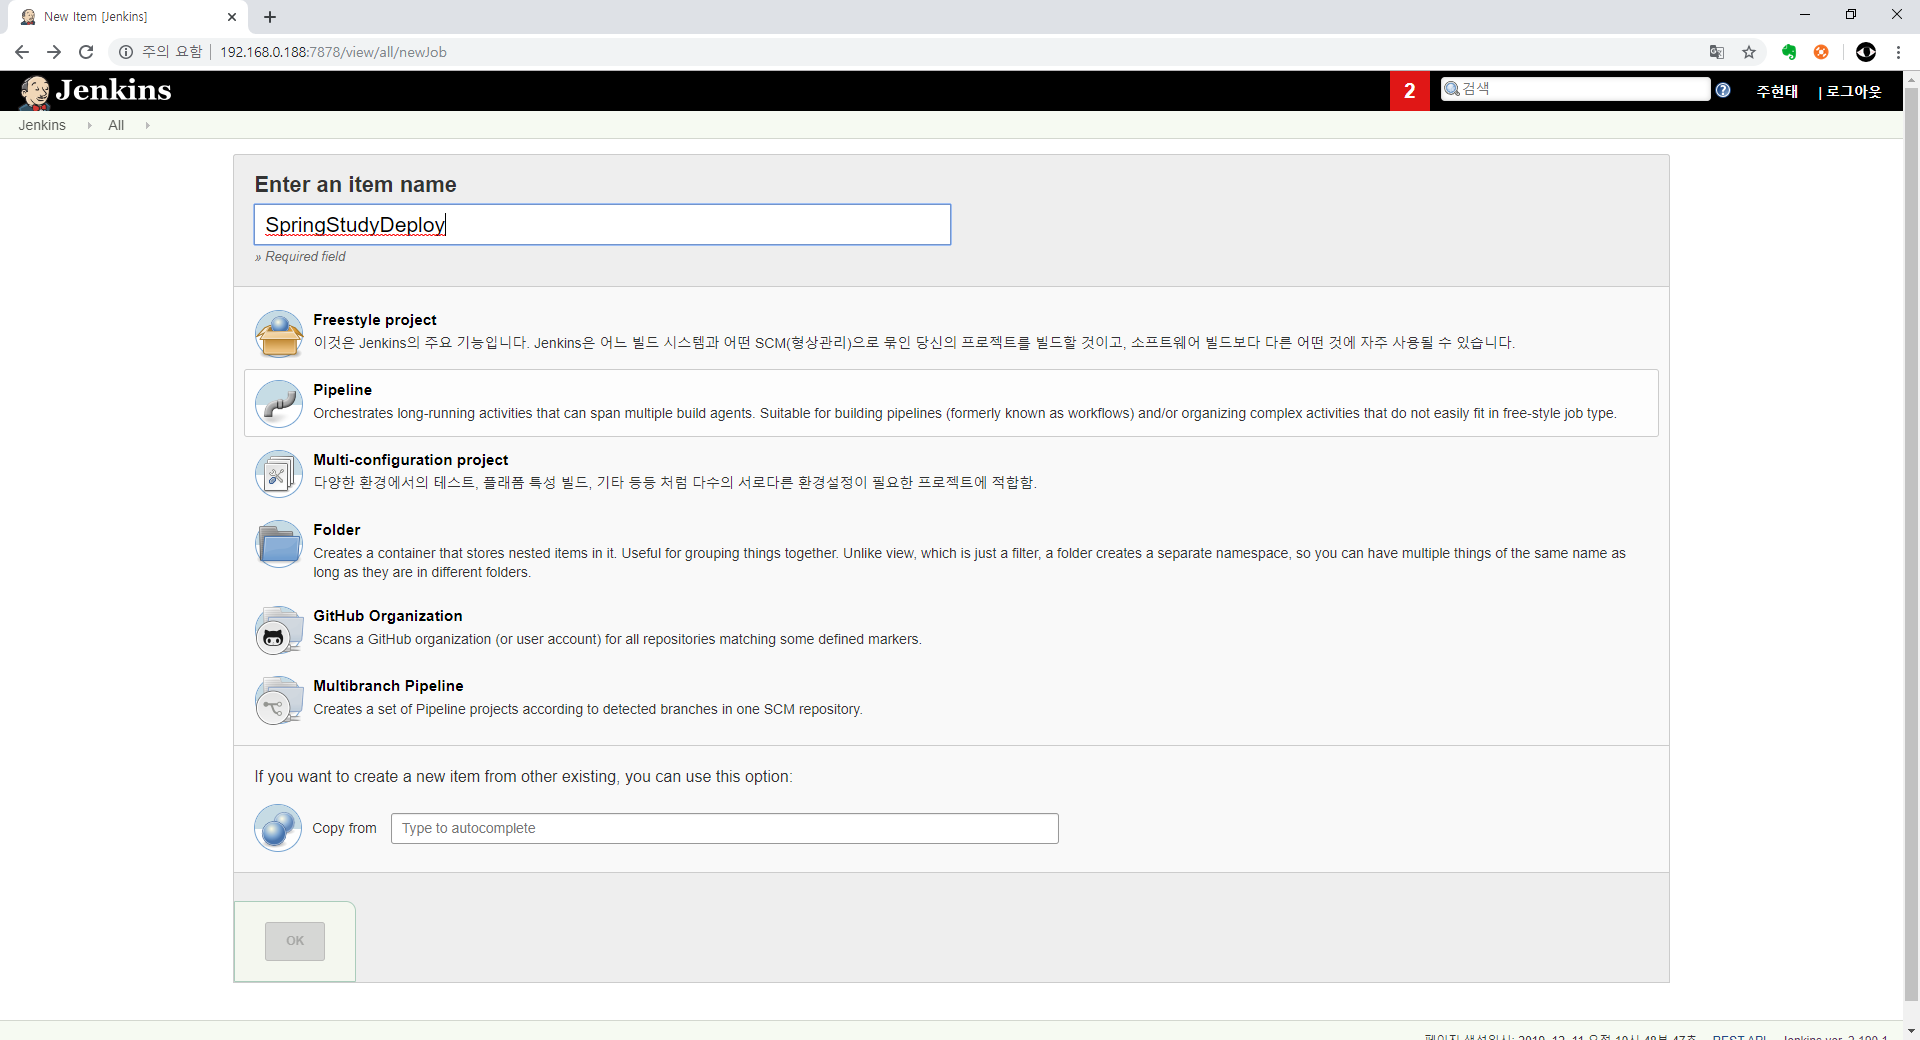Expand the All breadcrumb arrow
This screenshot has width=1920, height=1040.
(147, 125)
